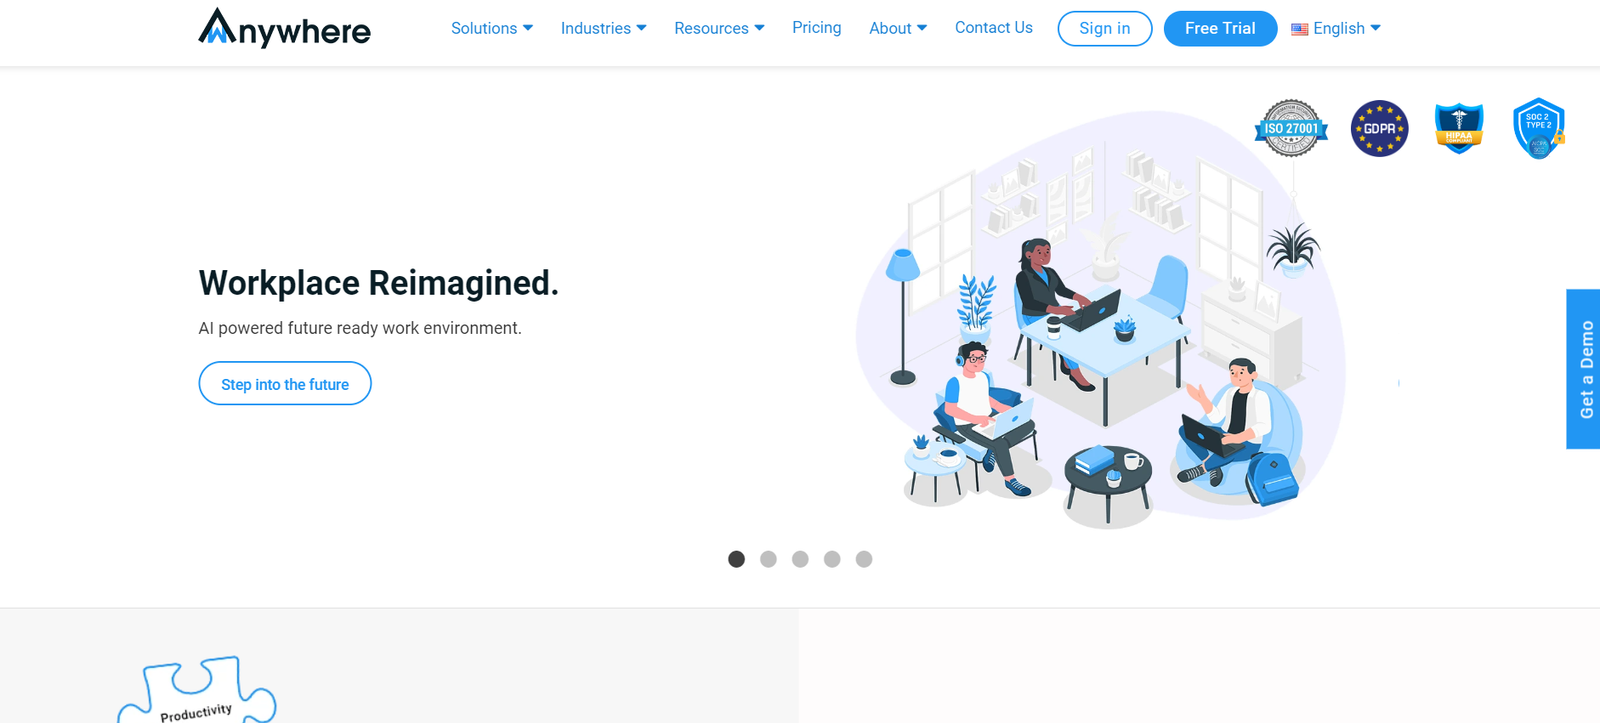Viewport: 1600px width, 723px height.
Task: Select the first carousel slide dot
Action: click(x=736, y=559)
